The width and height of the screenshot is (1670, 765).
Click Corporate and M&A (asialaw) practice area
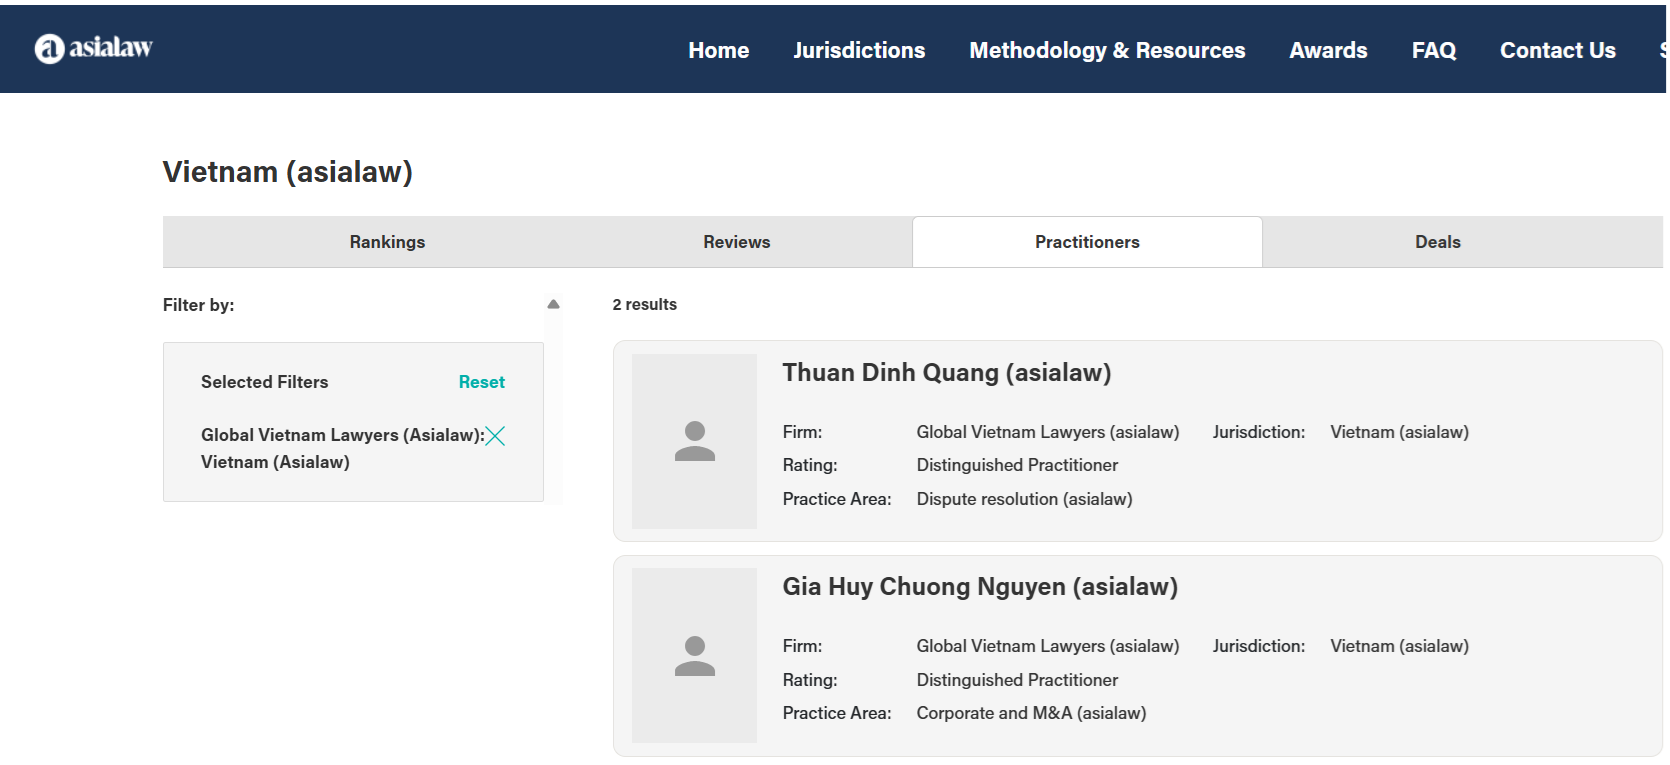[x=1031, y=713]
